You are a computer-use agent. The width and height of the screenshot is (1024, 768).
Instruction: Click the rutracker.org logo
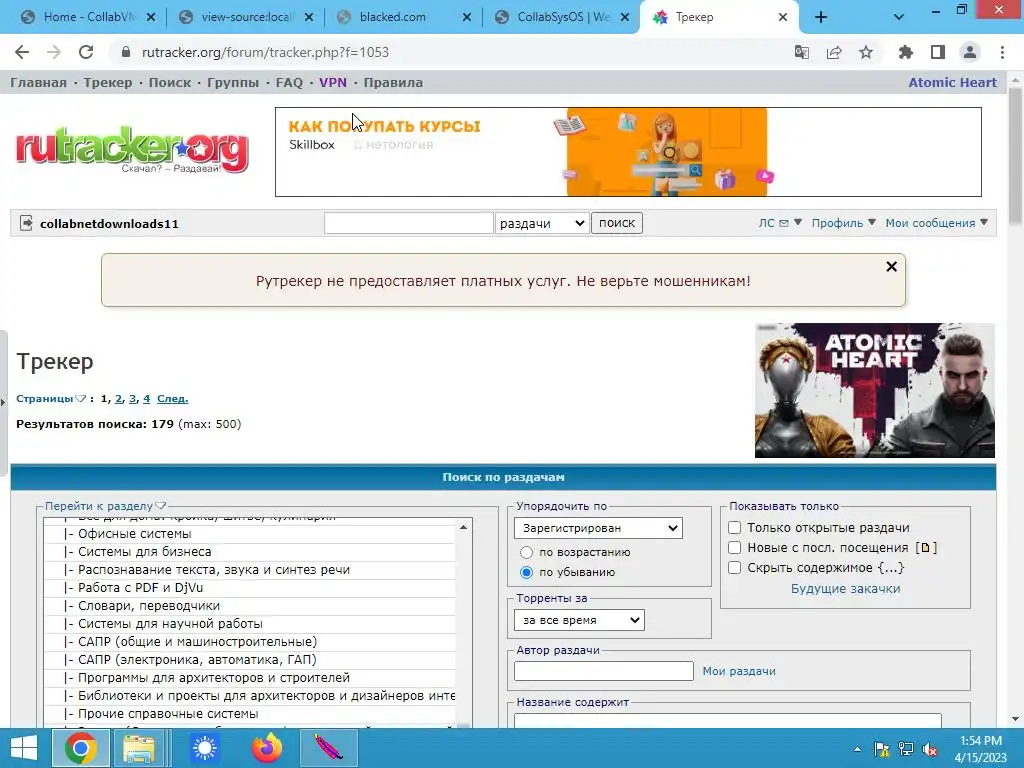[x=132, y=150]
